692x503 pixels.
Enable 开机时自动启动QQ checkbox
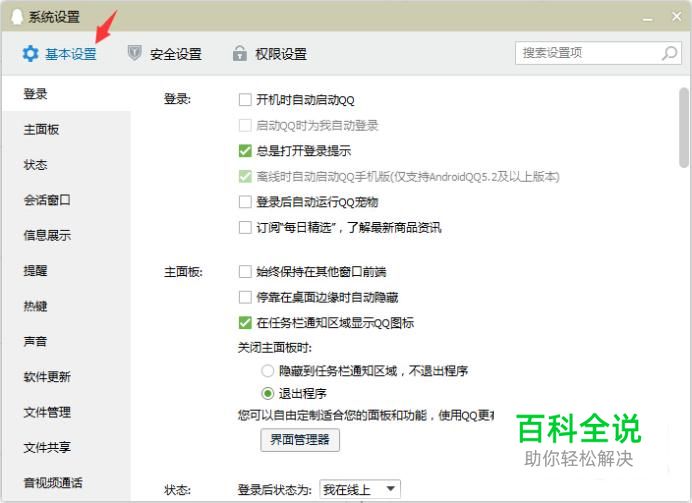click(x=245, y=100)
